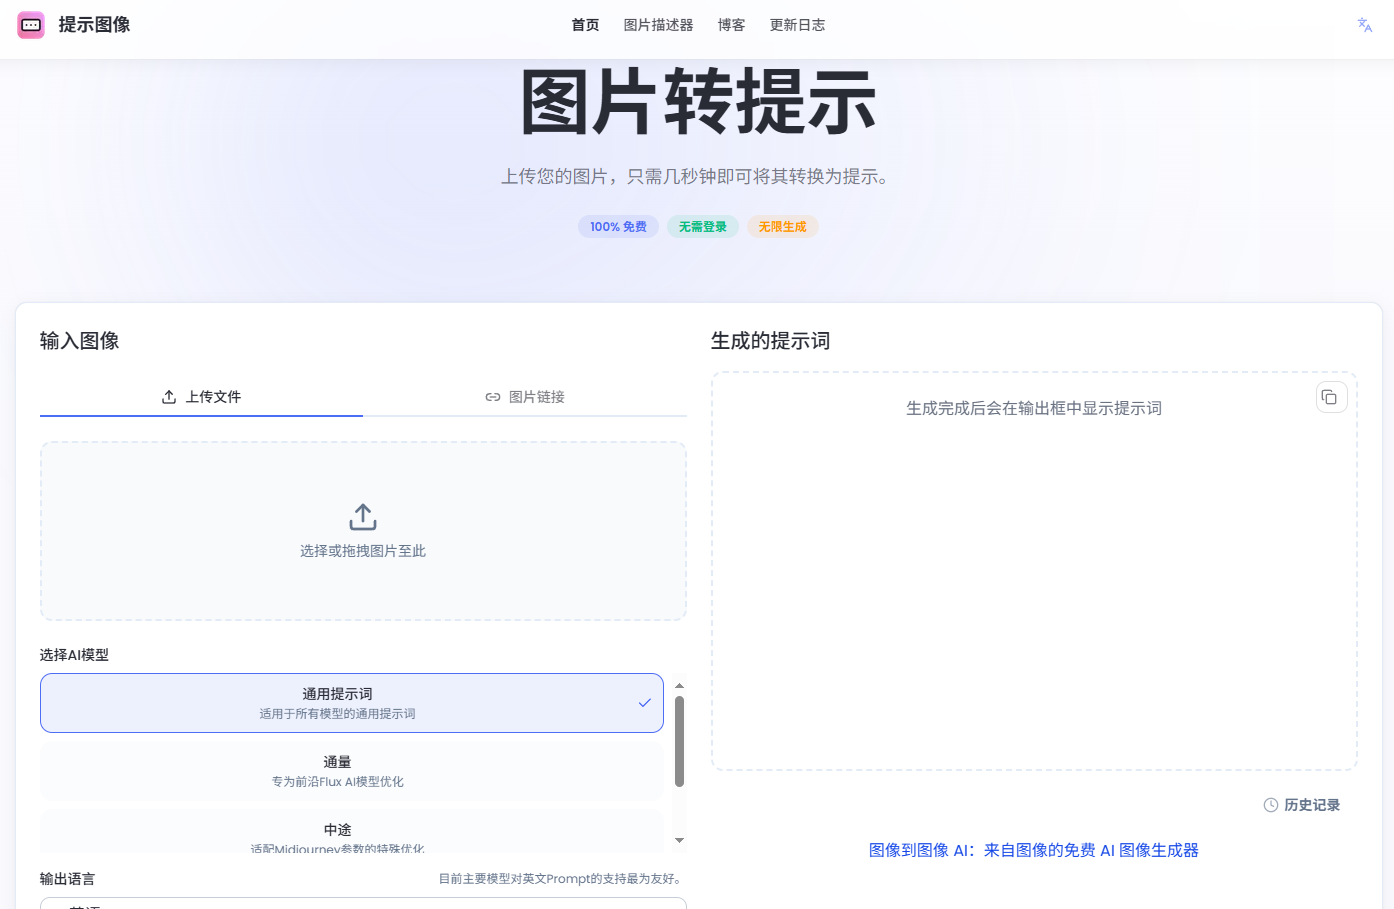Screen dimensions: 1394x909
Task: Click the upload arrow icon in the drop zone
Action: 362,515
